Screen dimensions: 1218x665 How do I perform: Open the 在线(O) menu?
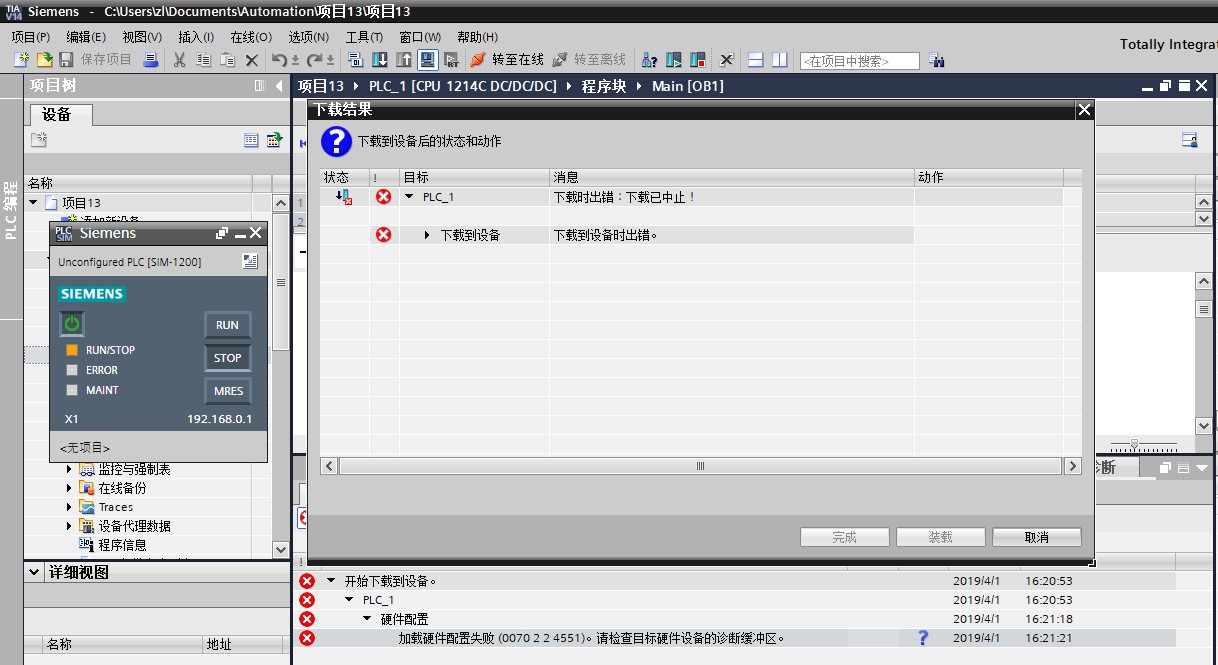[x=250, y=37]
